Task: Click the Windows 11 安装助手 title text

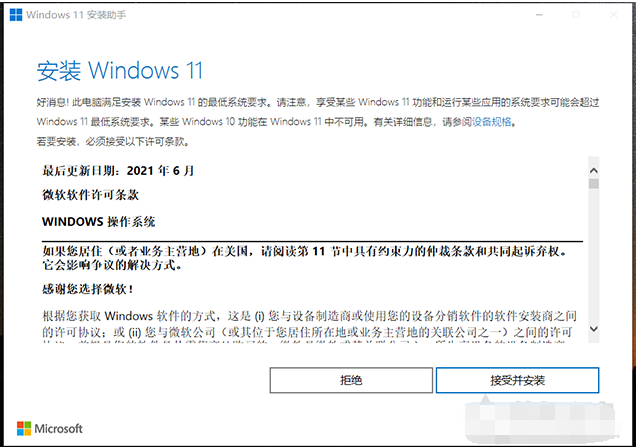Action: pos(76,15)
